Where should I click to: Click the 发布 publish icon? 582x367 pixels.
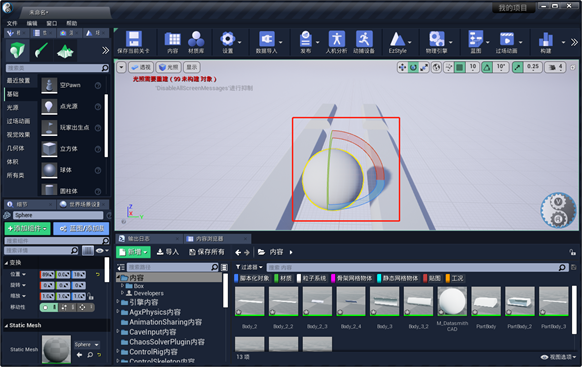click(x=305, y=39)
